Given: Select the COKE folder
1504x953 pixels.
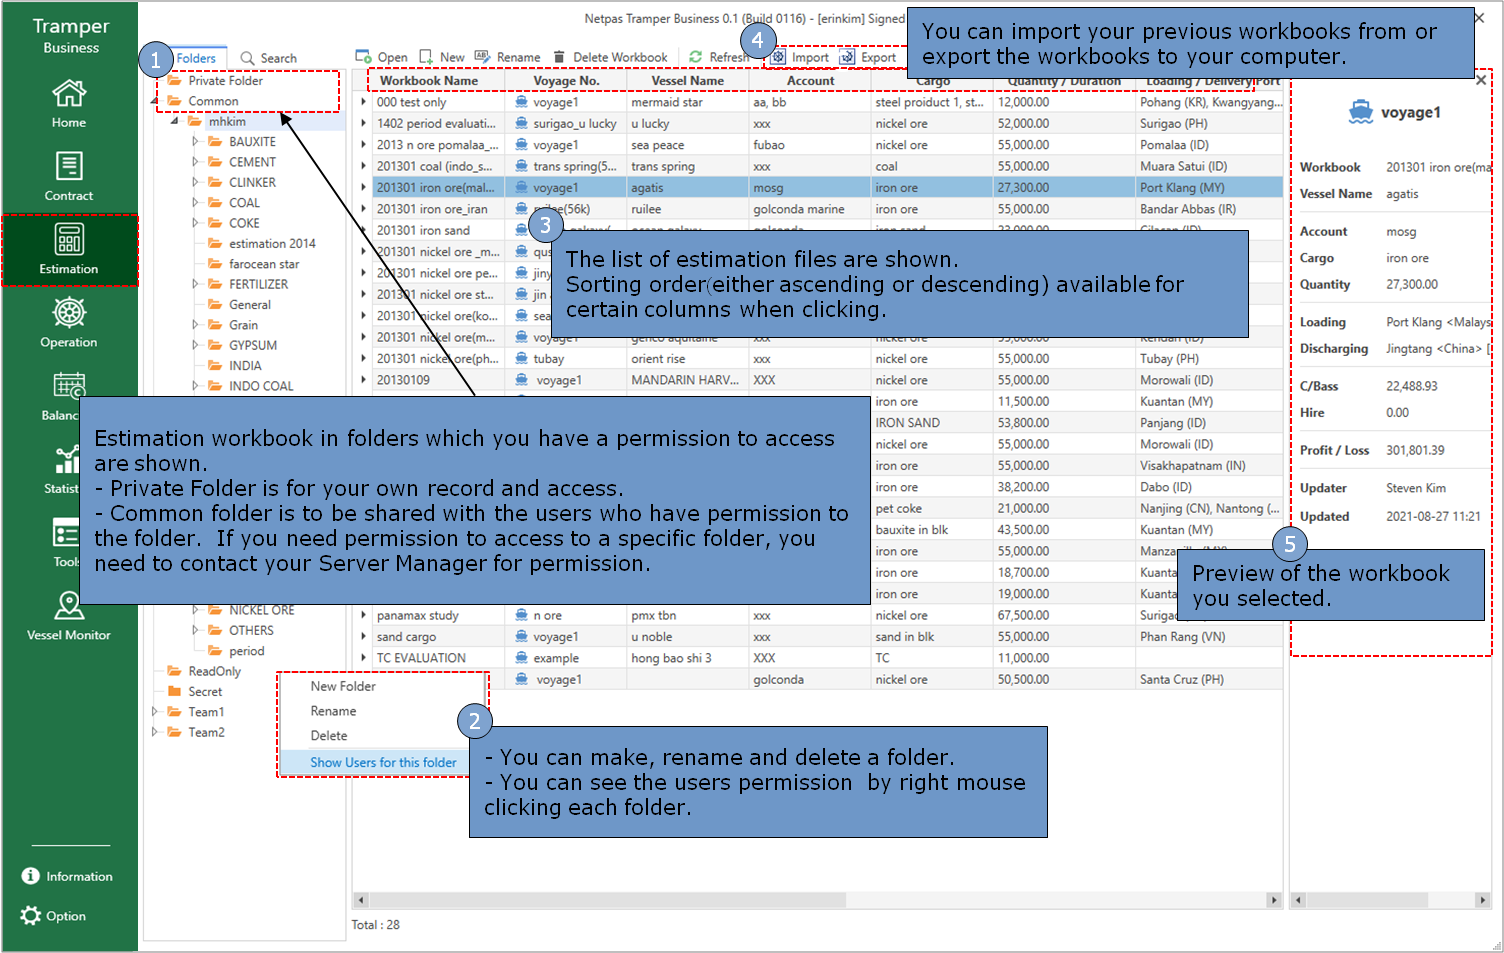Looking at the screenshot, I should click(244, 223).
